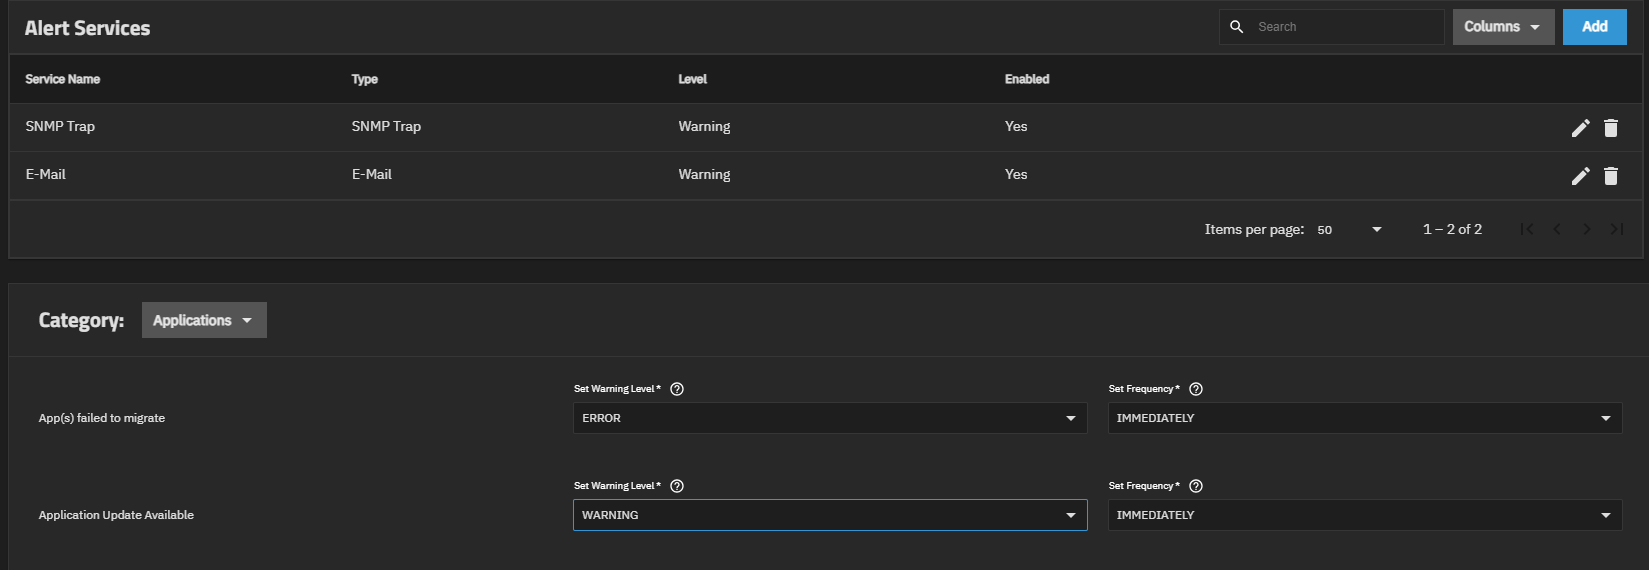Edit the E-Mail alert service

1580,176
